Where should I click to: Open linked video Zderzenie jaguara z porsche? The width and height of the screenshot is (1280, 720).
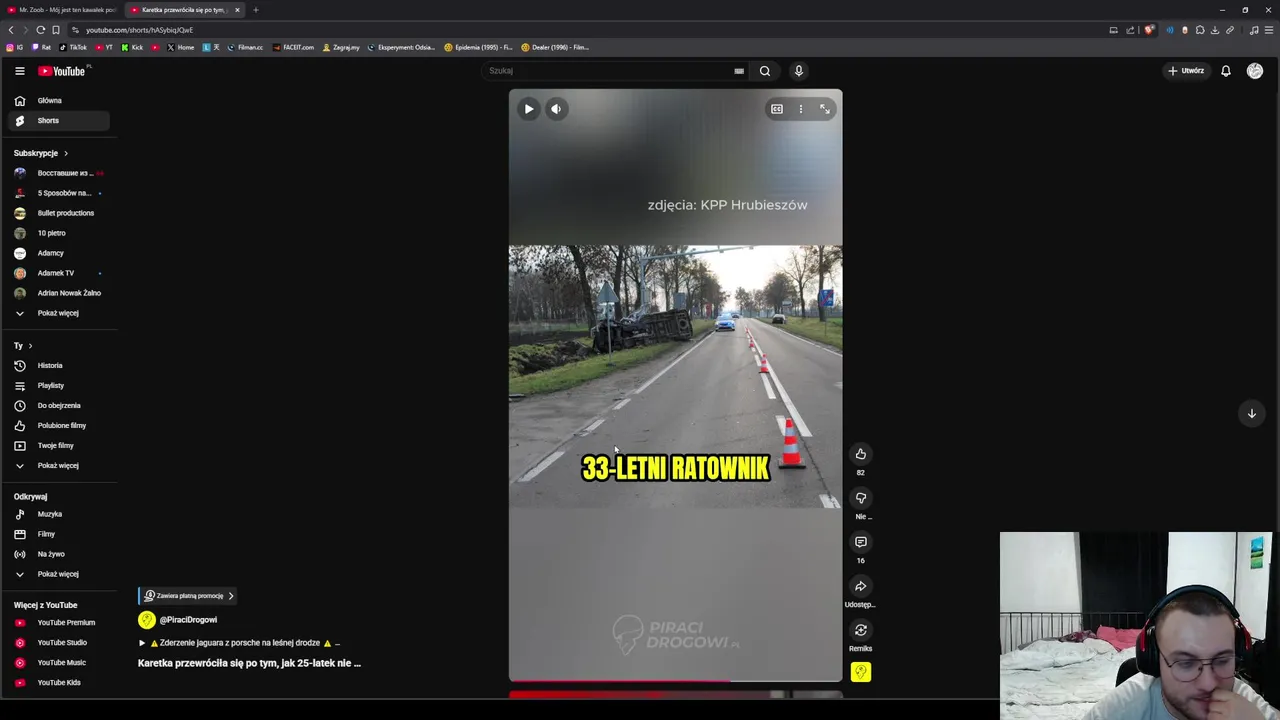239,643
